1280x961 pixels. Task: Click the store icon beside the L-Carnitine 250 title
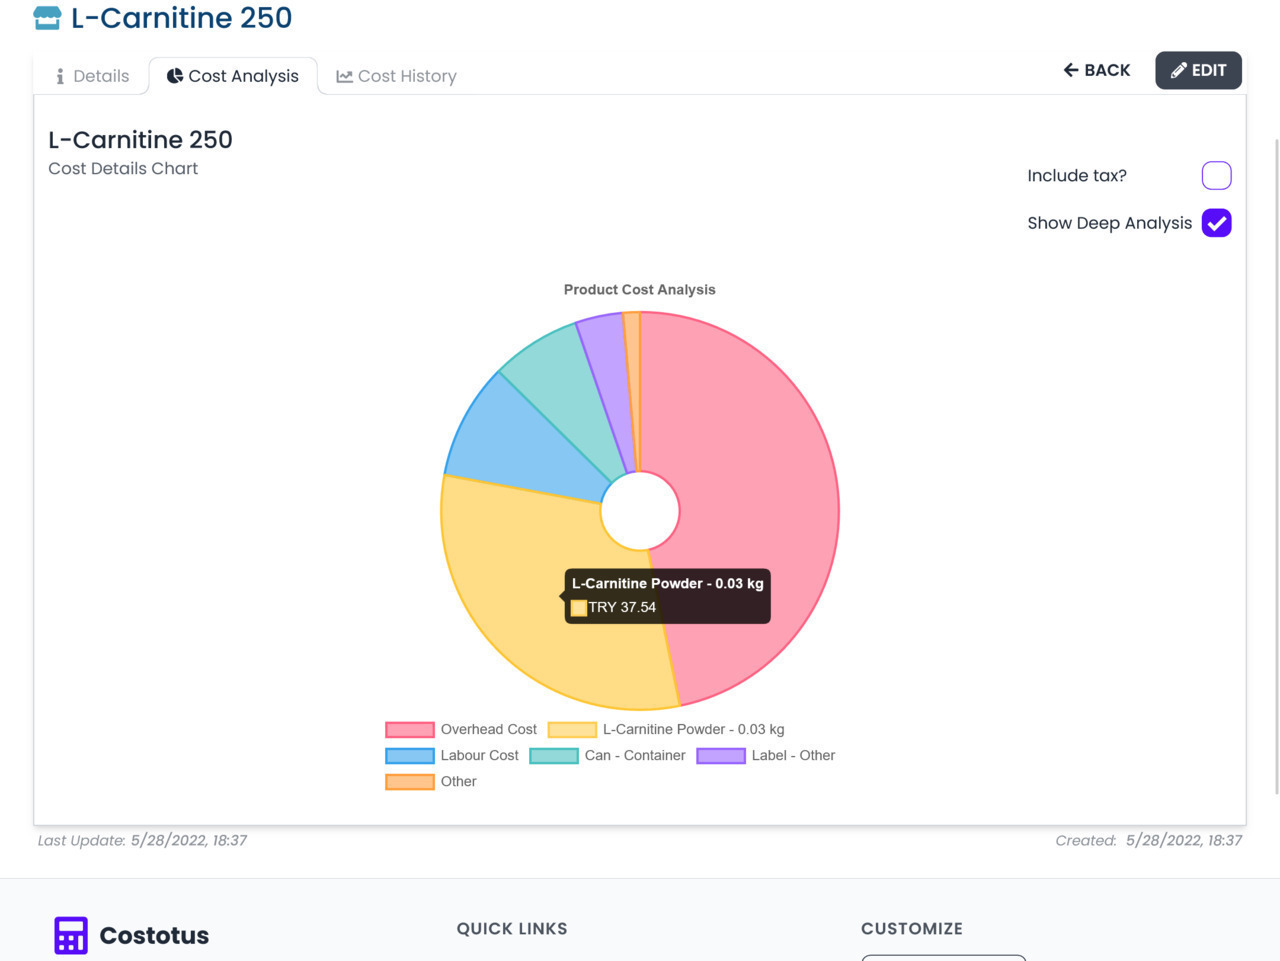click(47, 18)
